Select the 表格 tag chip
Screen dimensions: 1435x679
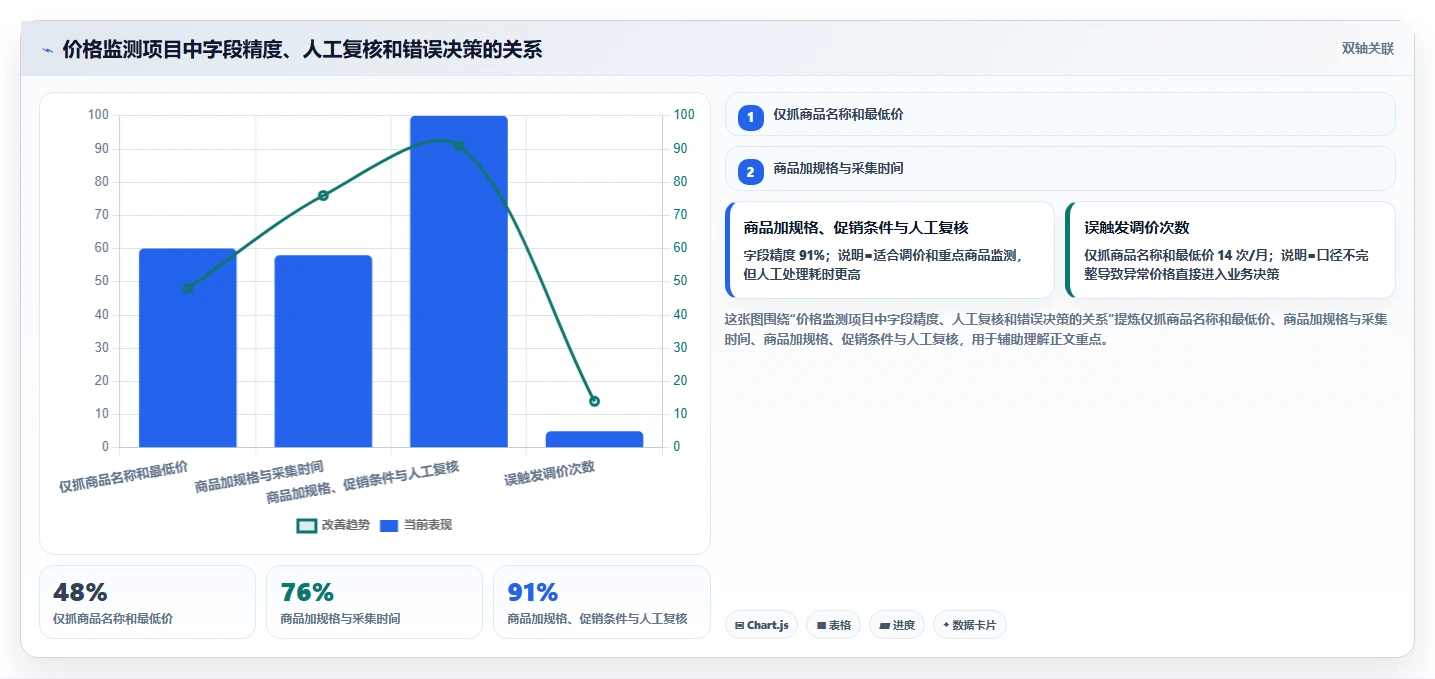(833, 625)
